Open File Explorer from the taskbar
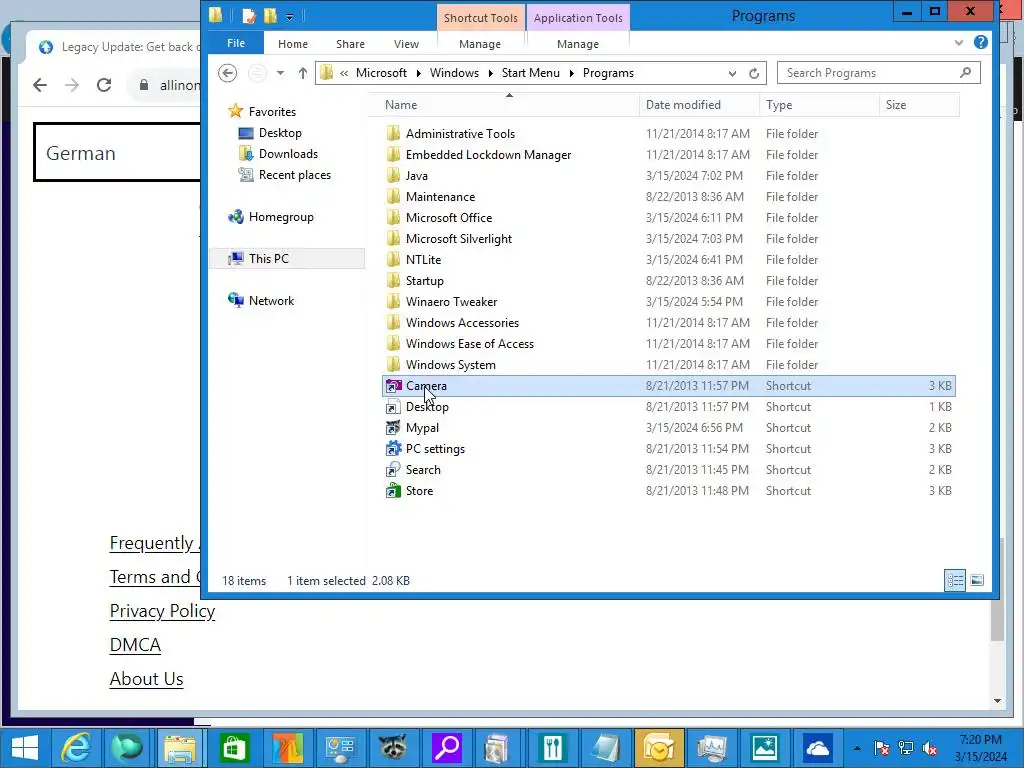Viewport: 1024px width, 768px height. pyautogui.click(x=180, y=748)
